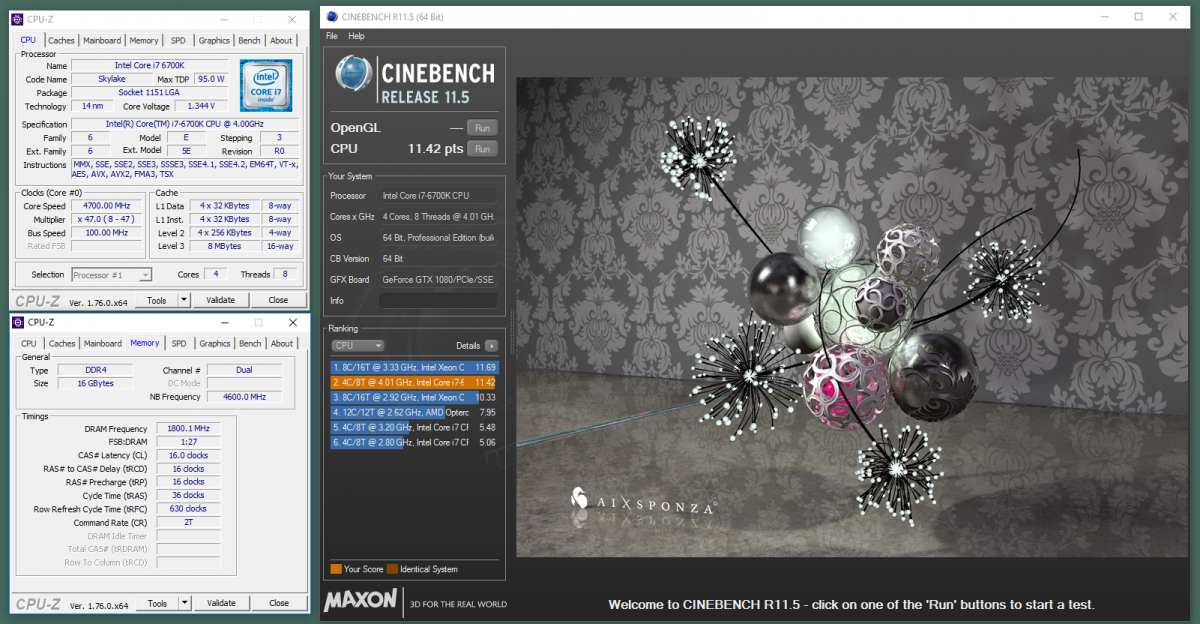This screenshot has height=624, width=1200.
Task: Select ranking row 5 4C/8T 3.20 GHz
Action: [414, 427]
